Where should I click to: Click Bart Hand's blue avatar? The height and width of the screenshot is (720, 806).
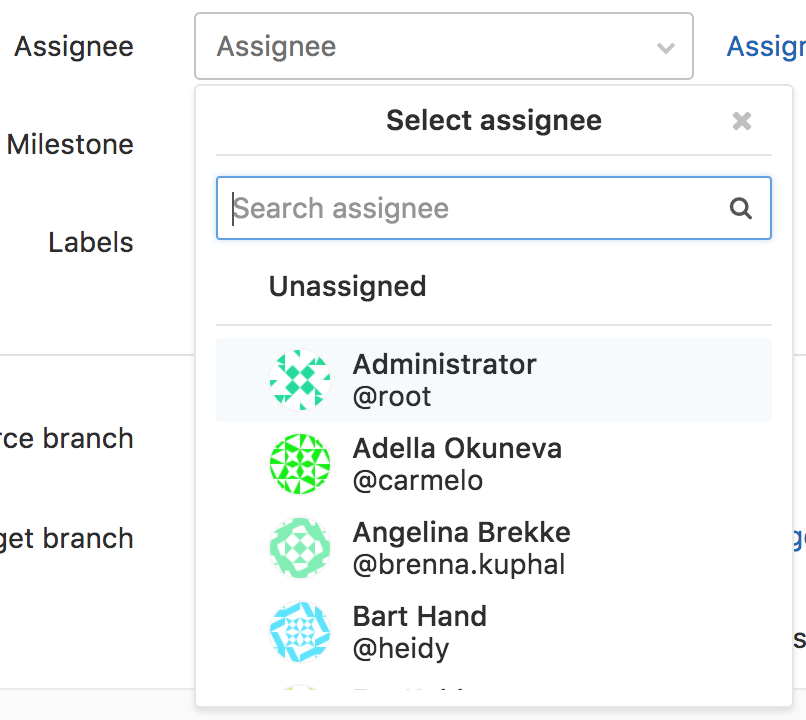[300, 632]
